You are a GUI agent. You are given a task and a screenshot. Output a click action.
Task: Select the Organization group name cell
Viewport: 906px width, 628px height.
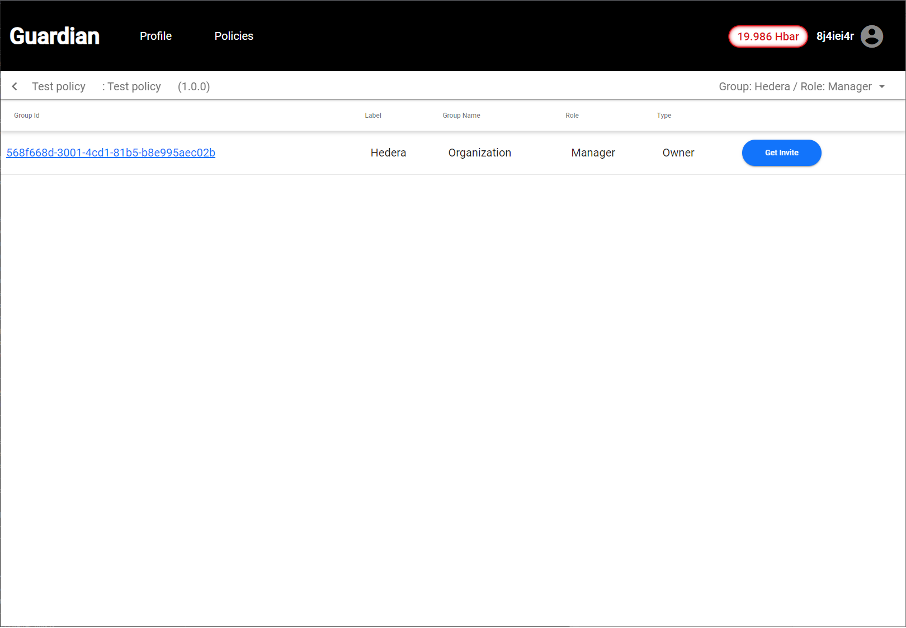pyautogui.click(x=479, y=153)
